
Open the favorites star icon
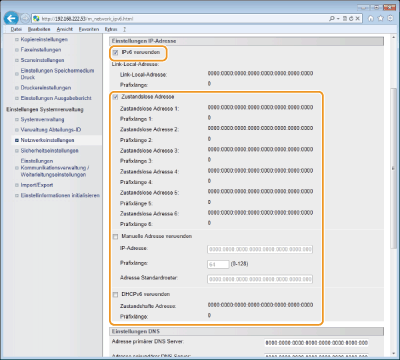pos(381,19)
